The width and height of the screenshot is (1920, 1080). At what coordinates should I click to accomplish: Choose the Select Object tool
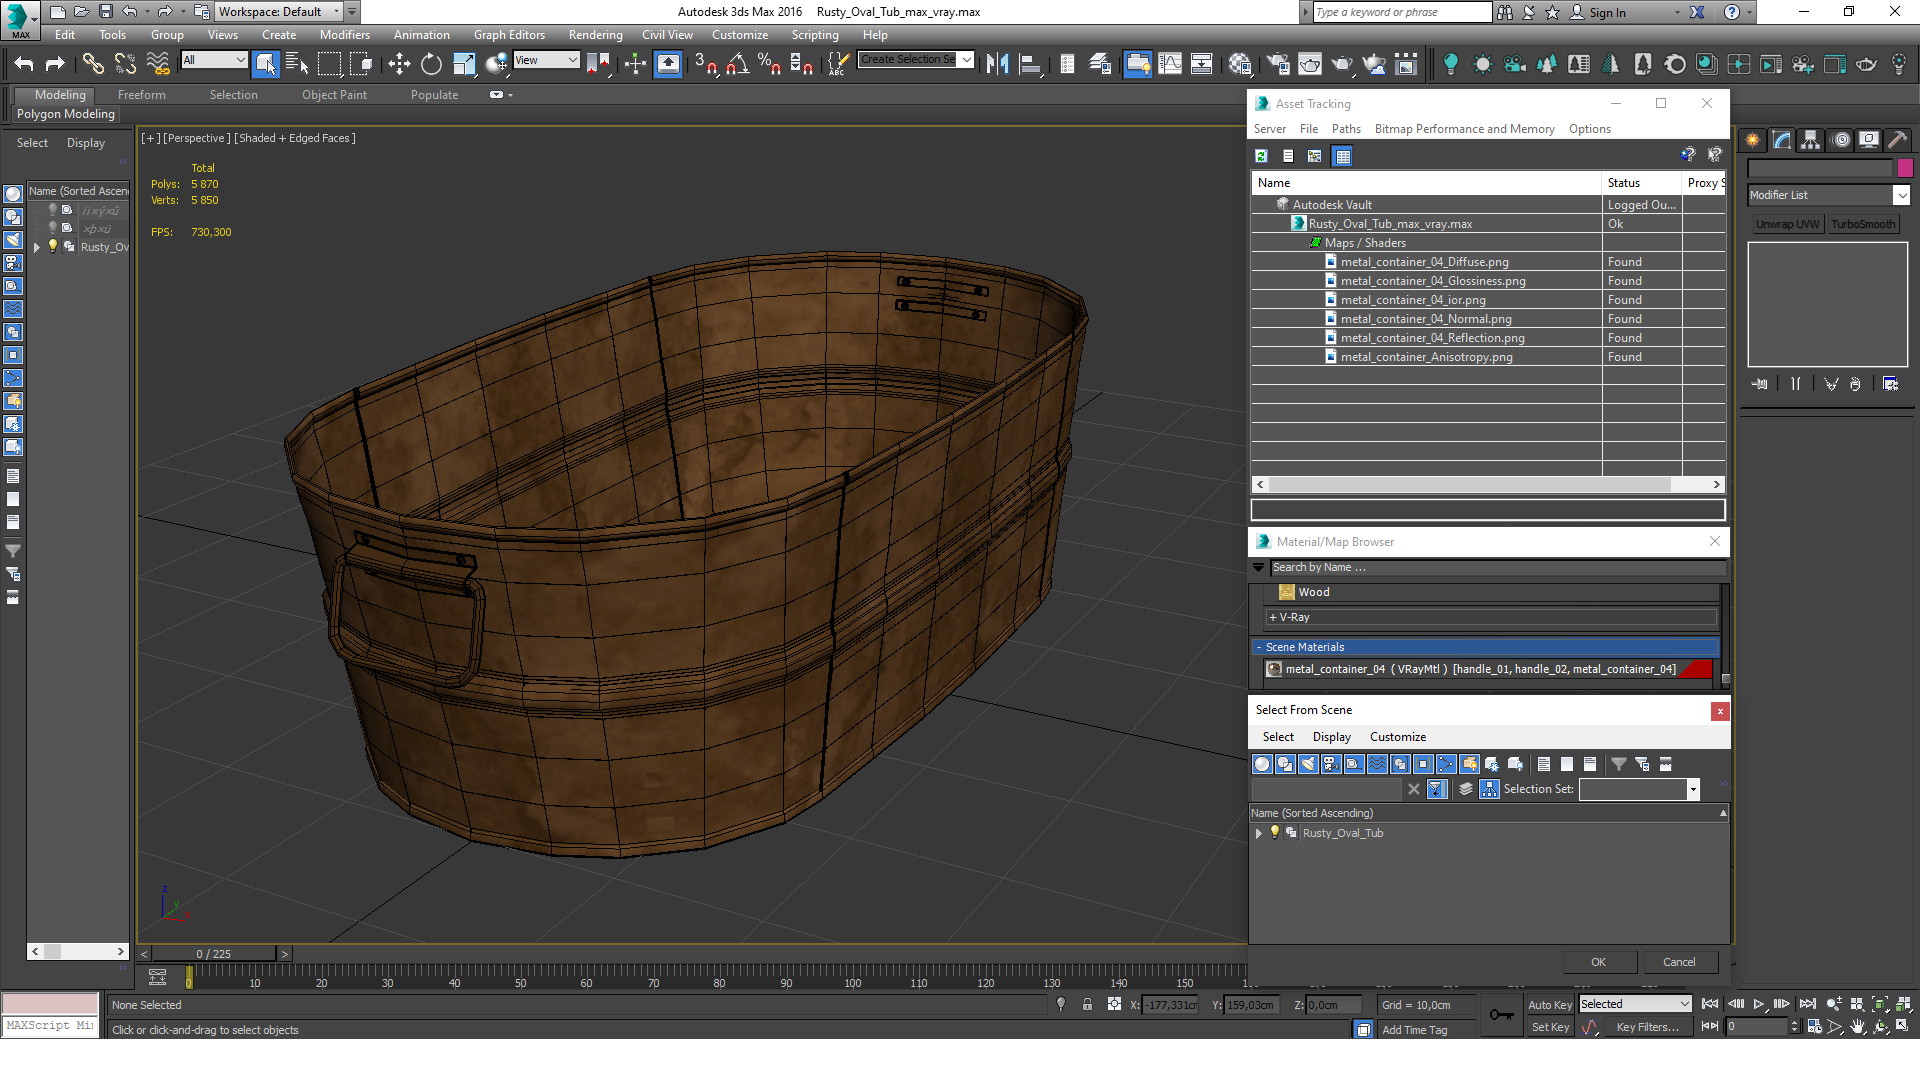pos(266,64)
